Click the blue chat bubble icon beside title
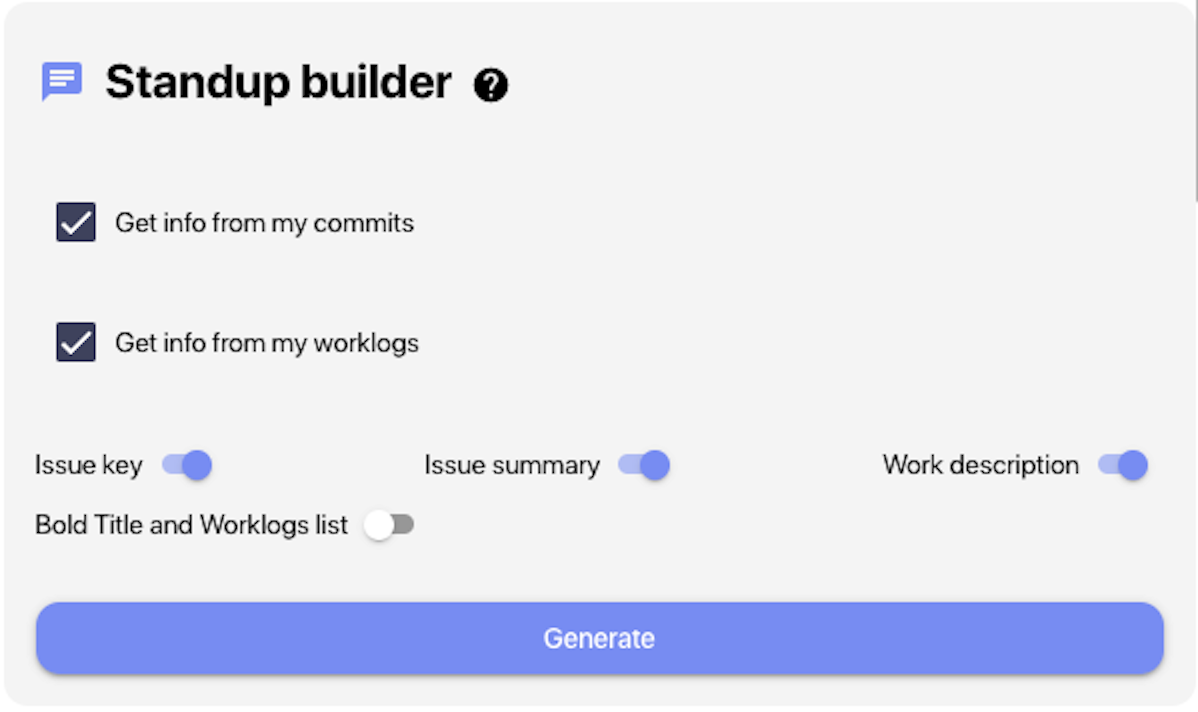The image size is (1198, 712). pos(62,81)
